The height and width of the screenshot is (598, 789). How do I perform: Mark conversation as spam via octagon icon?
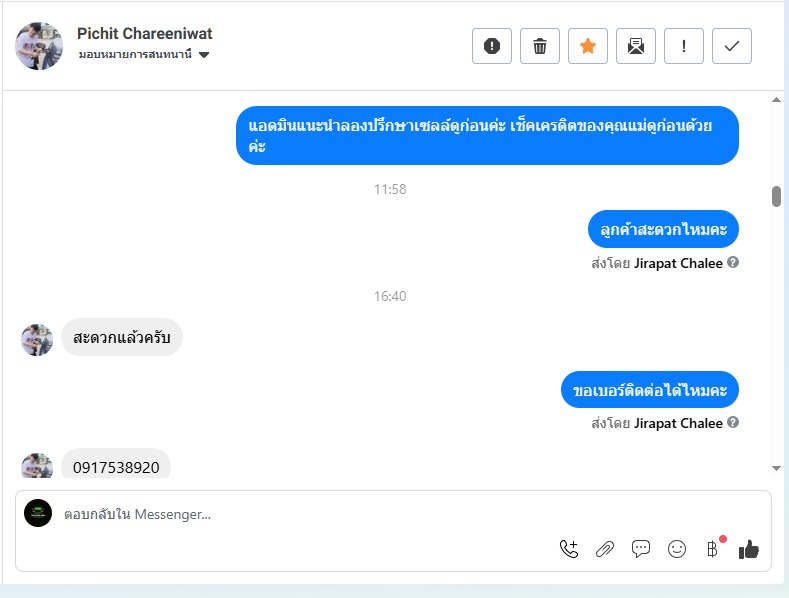(x=492, y=46)
